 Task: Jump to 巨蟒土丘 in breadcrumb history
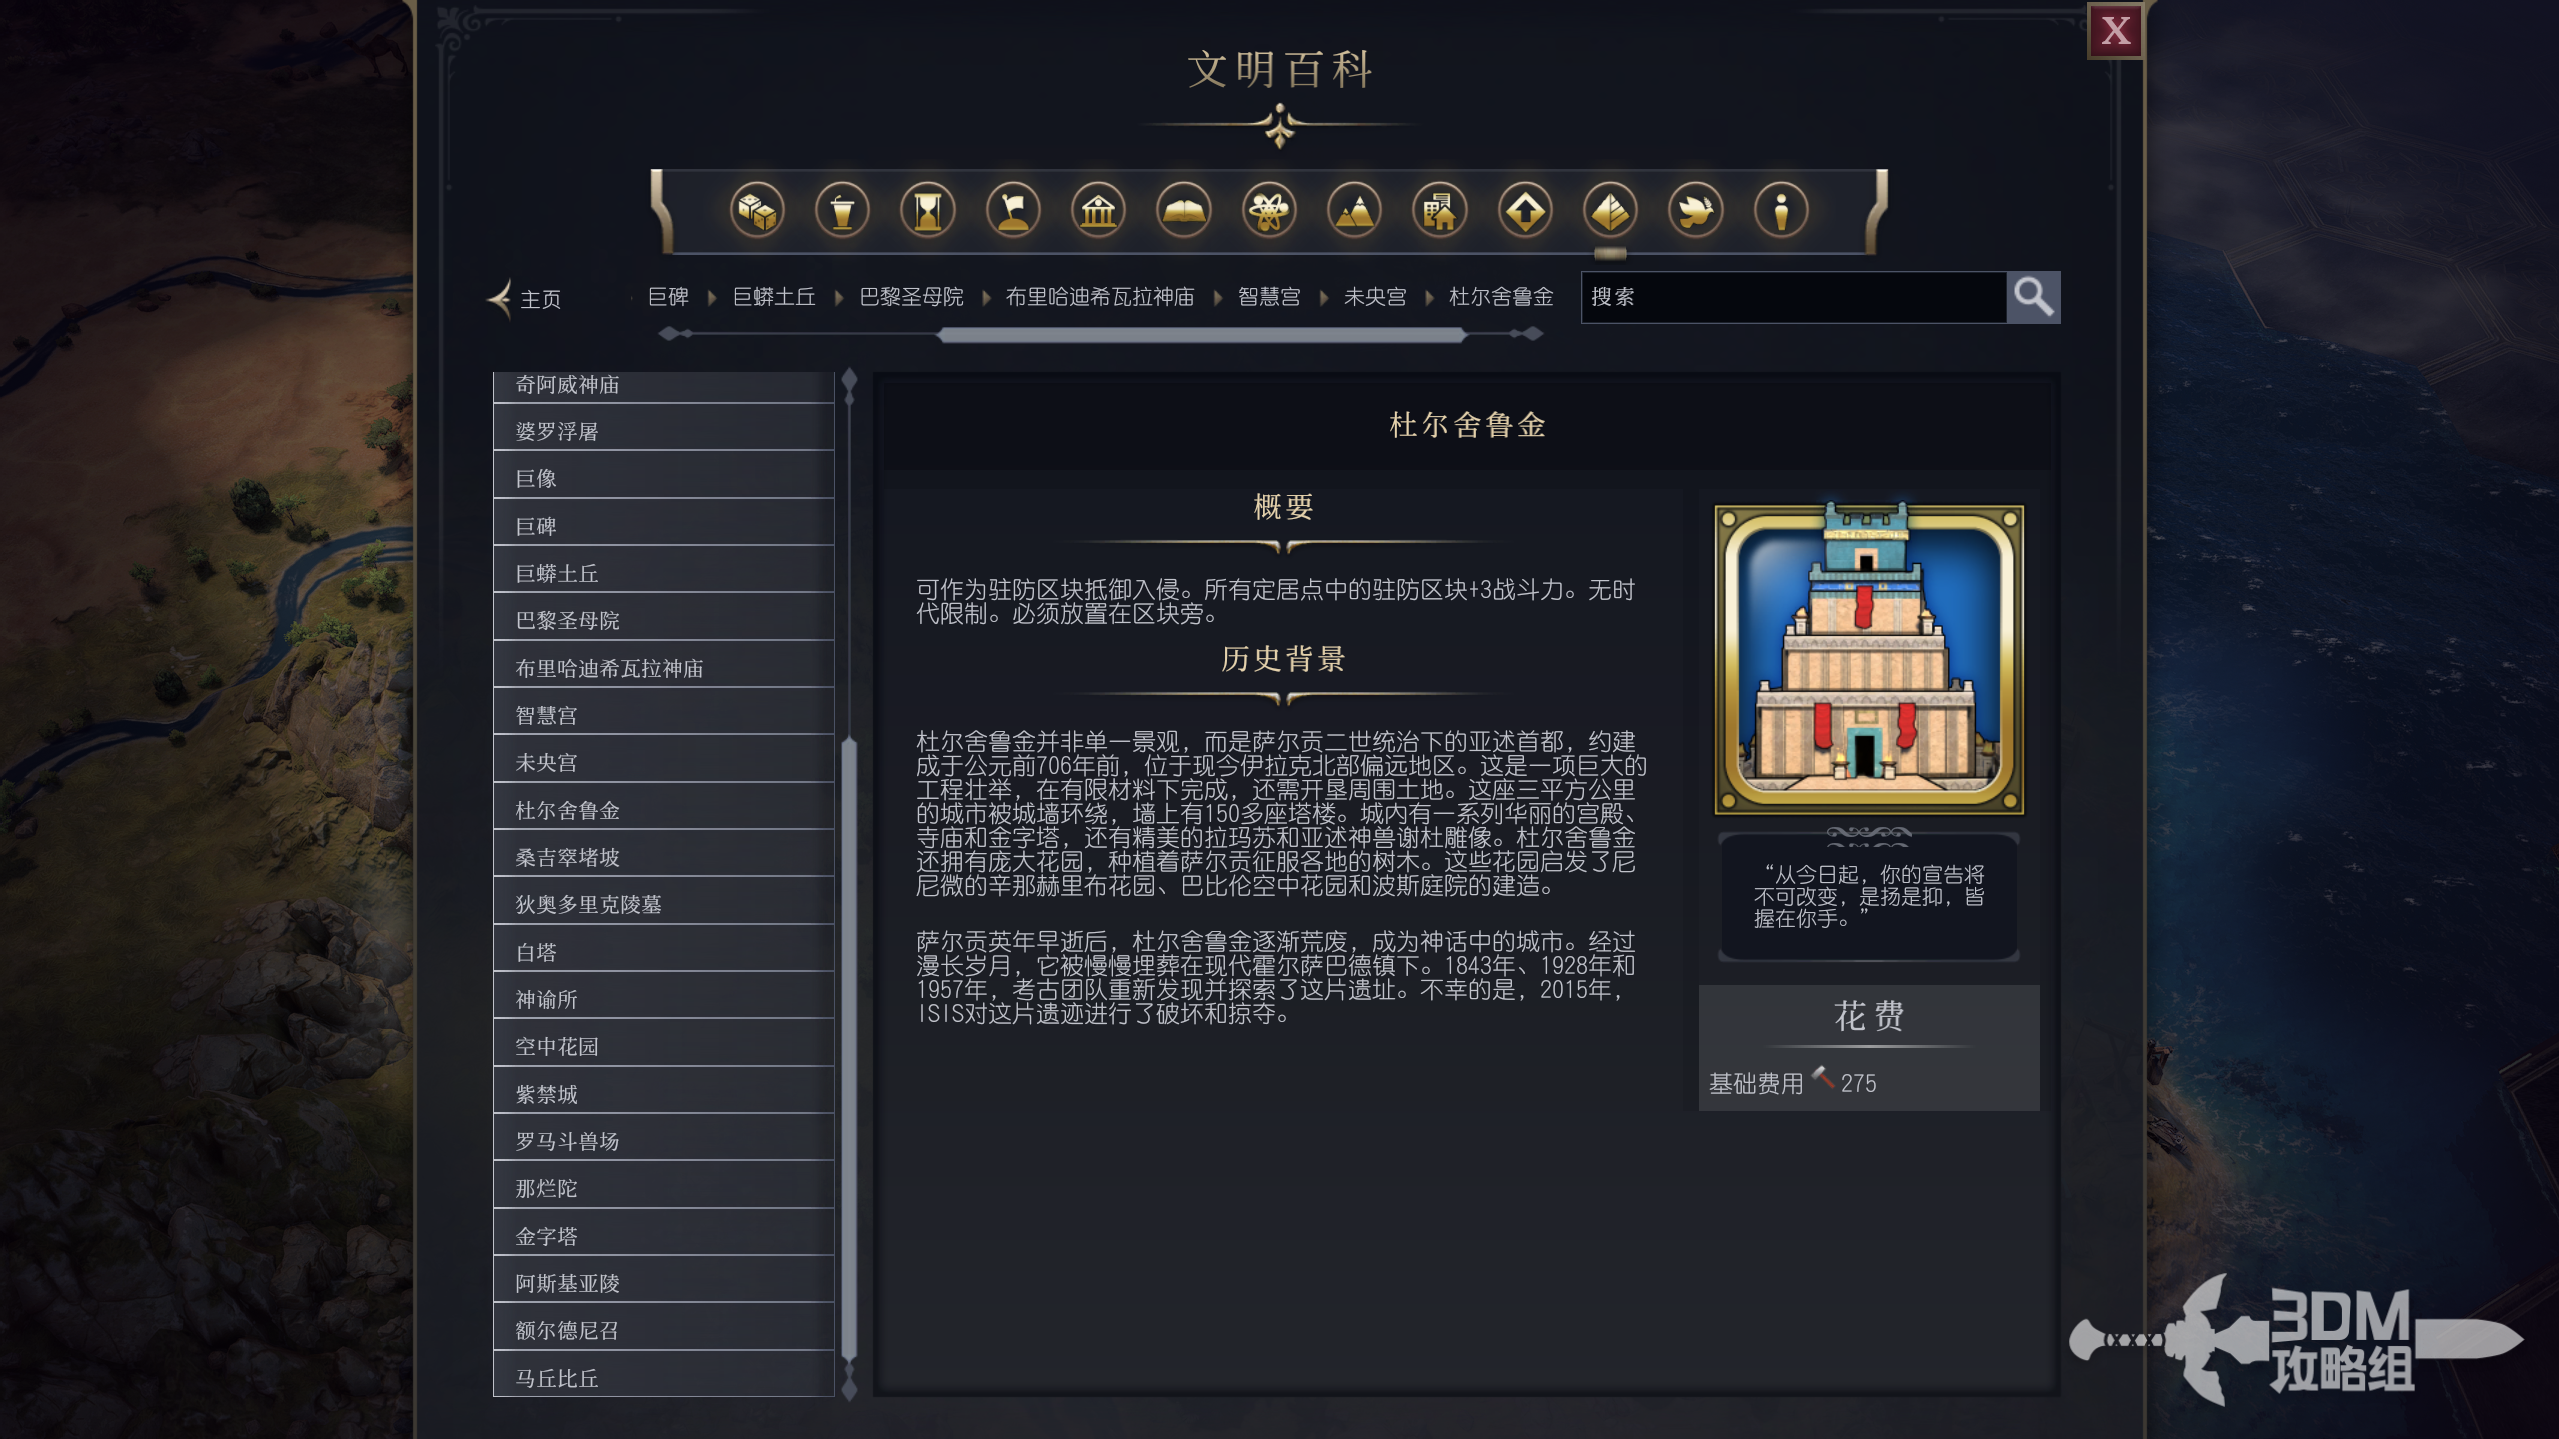(x=774, y=297)
